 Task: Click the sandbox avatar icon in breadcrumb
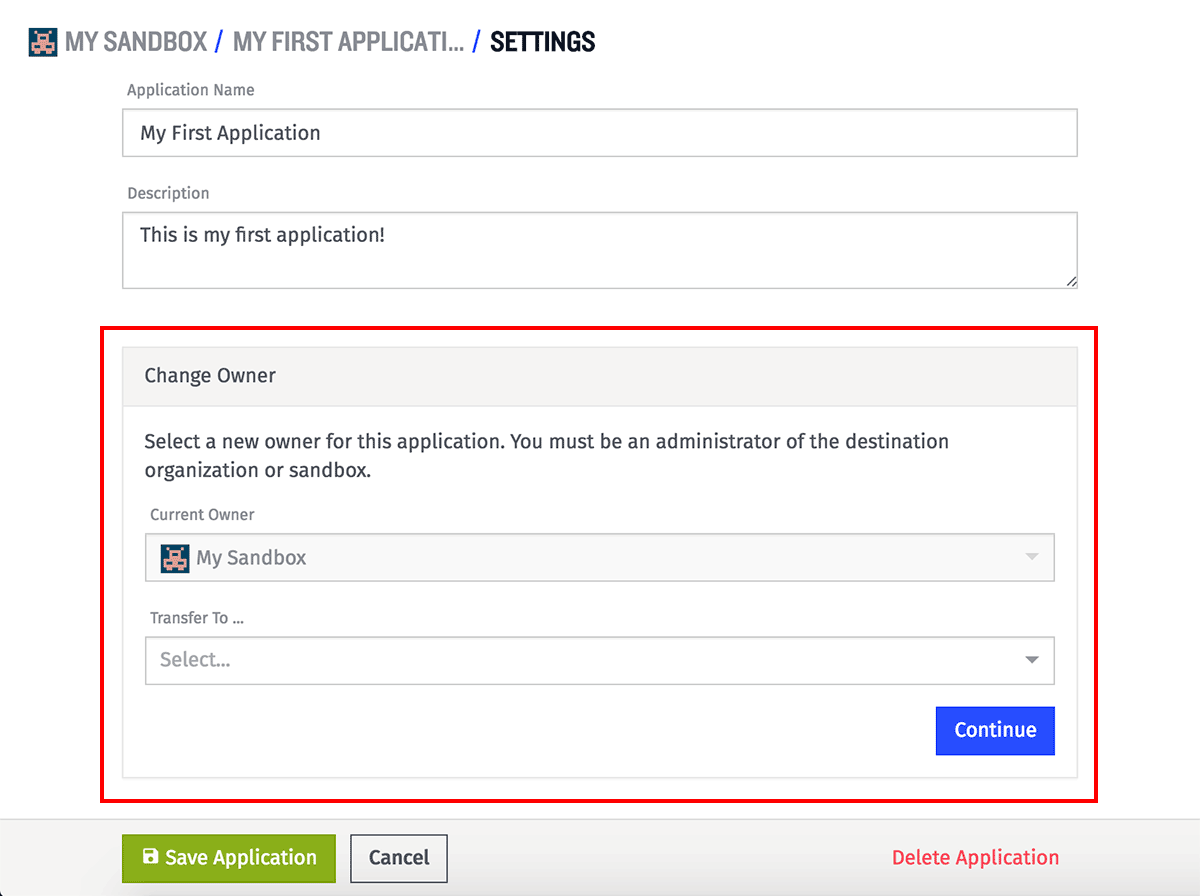click(43, 42)
